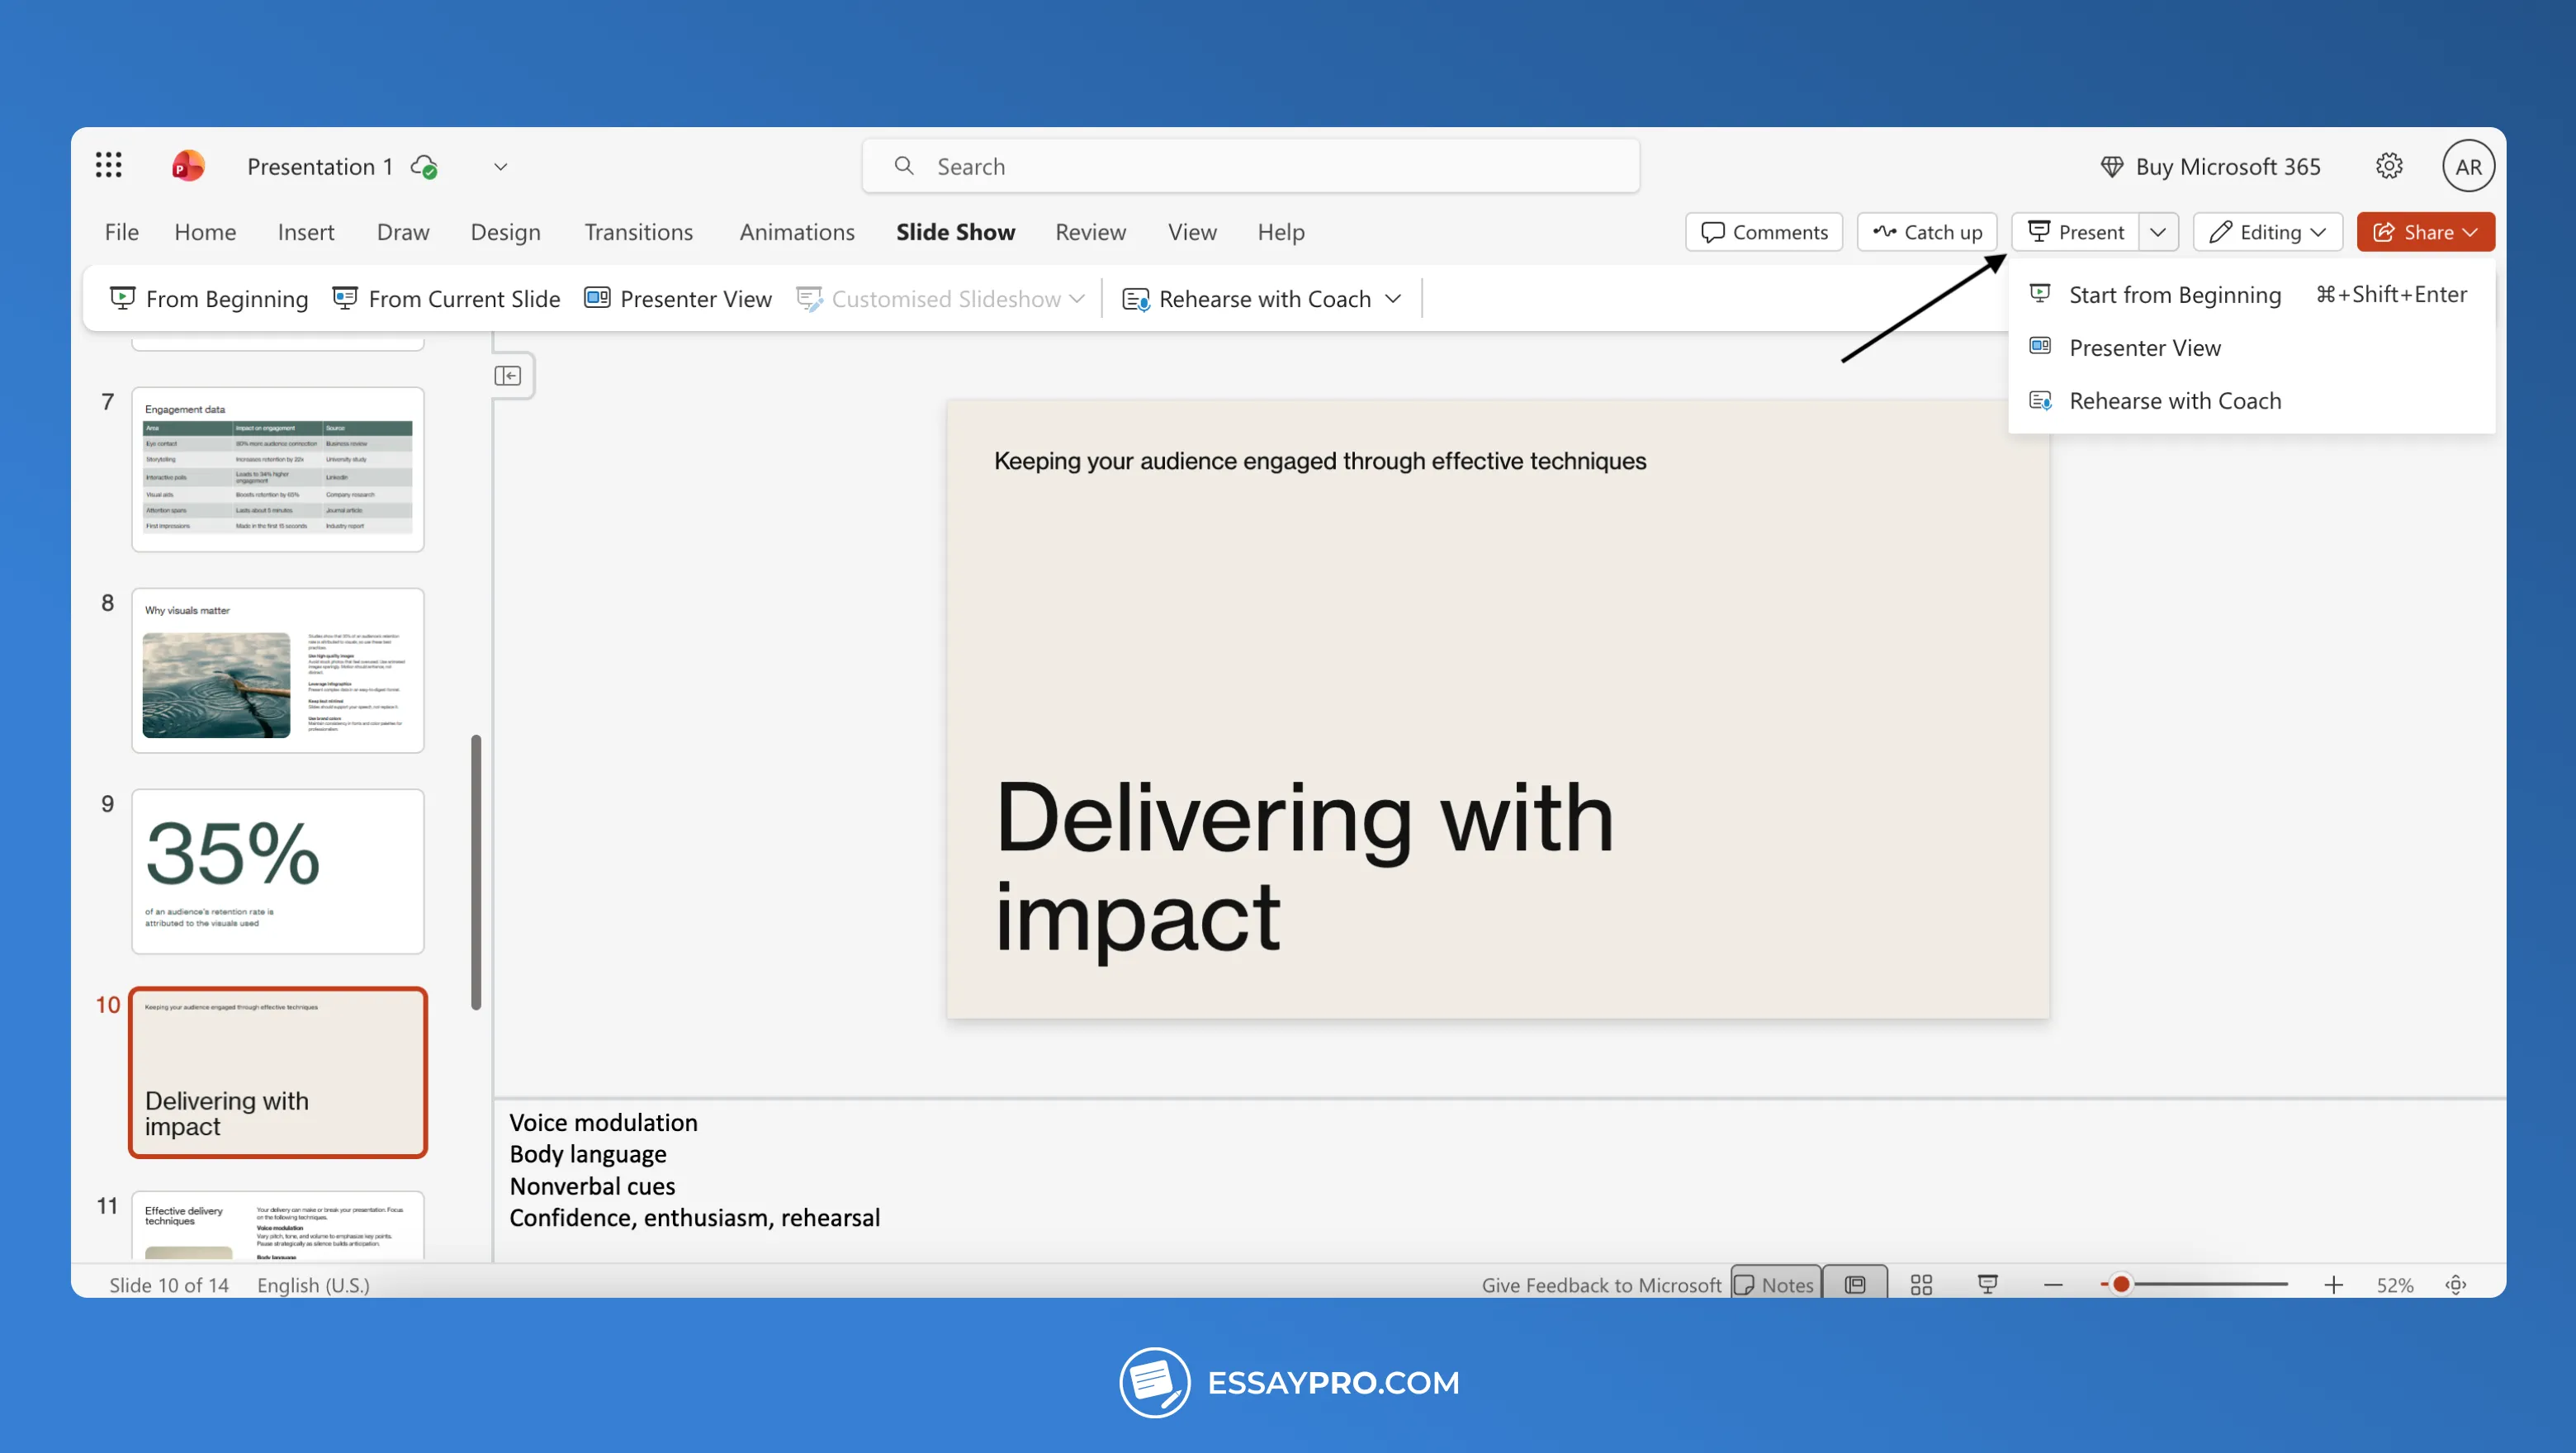Viewport: 2576px width, 1453px height.
Task: Click the zoom slider handle
Action: click(x=2120, y=1284)
